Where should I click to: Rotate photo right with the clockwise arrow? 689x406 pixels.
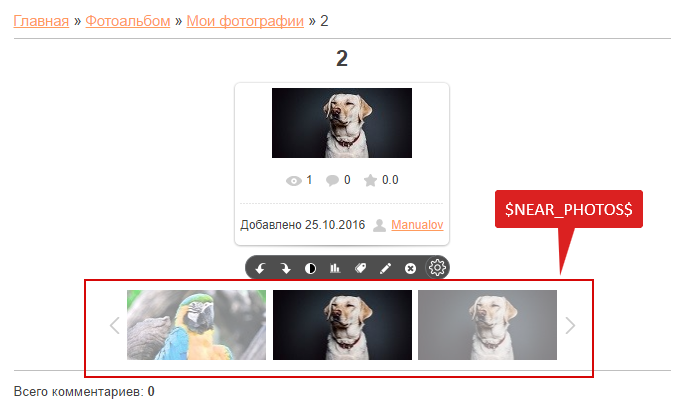[x=286, y=268]
